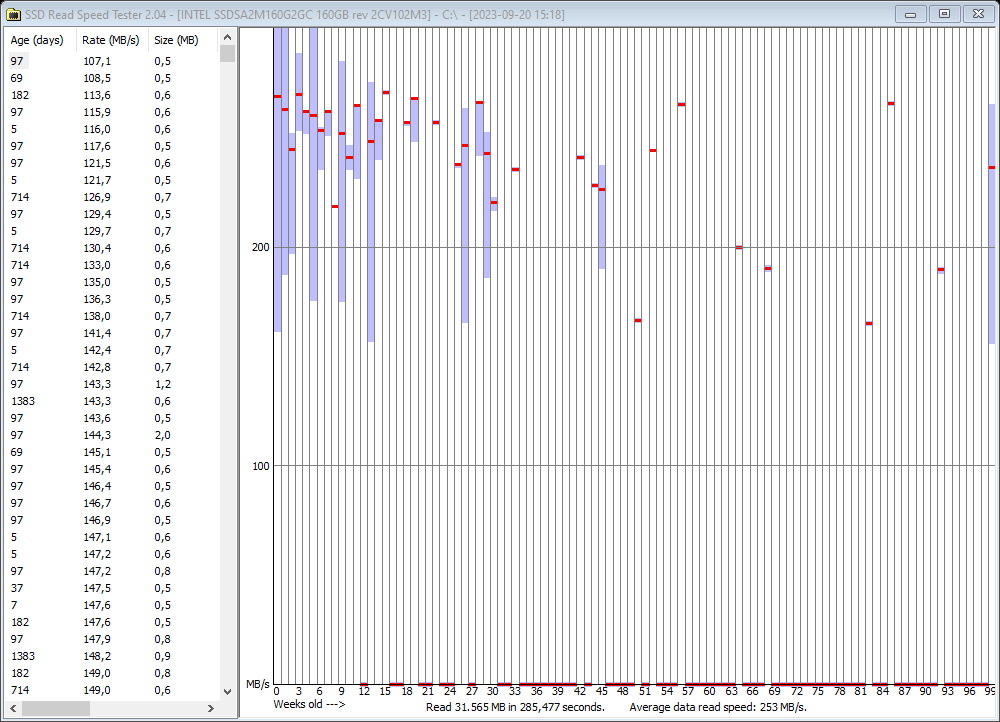Click the horizontal scrollbar thumb
This screenshot has width=1000, height=722.
tap(55, 708)
